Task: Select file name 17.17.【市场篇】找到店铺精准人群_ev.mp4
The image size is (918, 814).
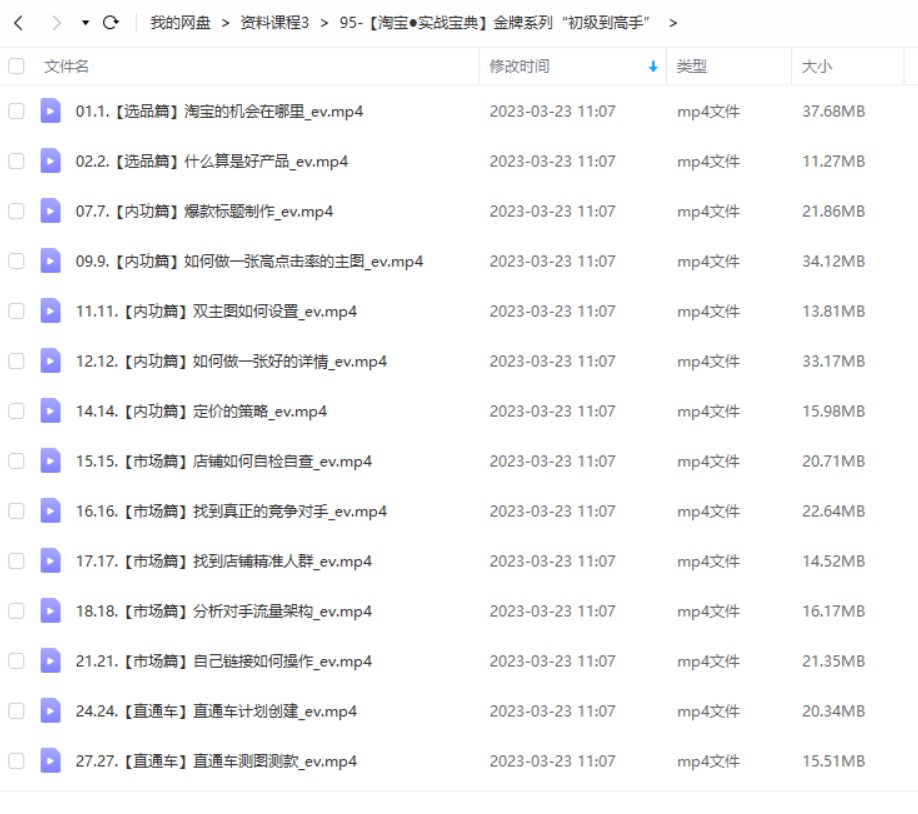Action: 224,561
